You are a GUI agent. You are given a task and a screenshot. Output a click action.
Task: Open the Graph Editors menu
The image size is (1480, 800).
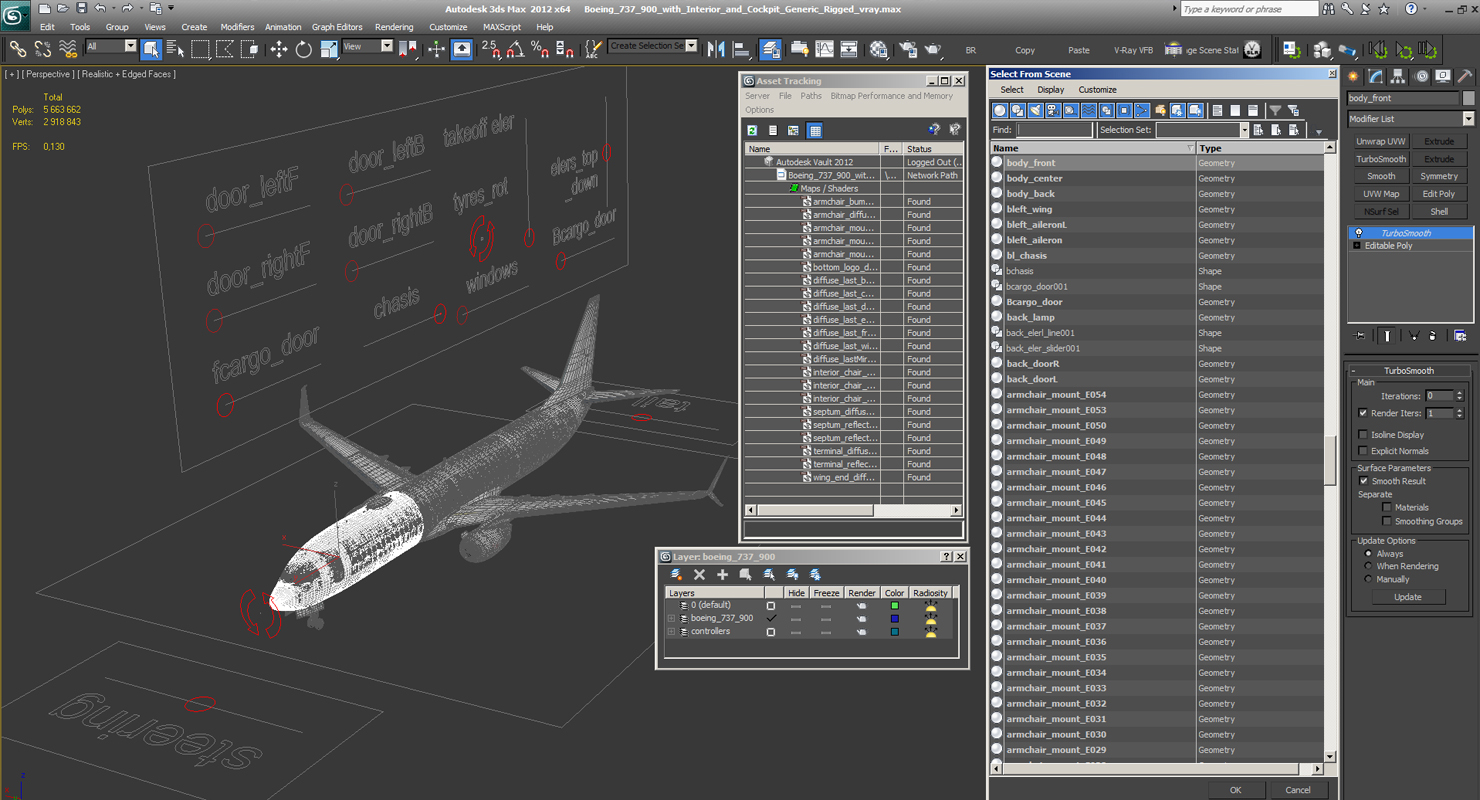click(x=337, y=27)
